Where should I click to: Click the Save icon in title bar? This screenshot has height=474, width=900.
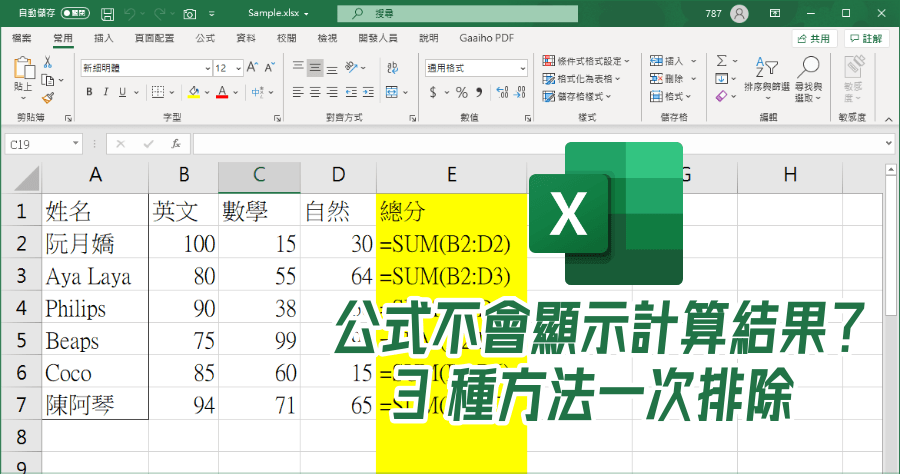click(x=107, y=14)
